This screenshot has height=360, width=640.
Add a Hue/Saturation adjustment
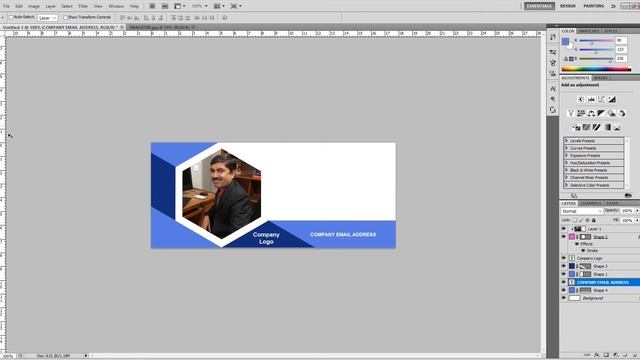pos(581,113)
